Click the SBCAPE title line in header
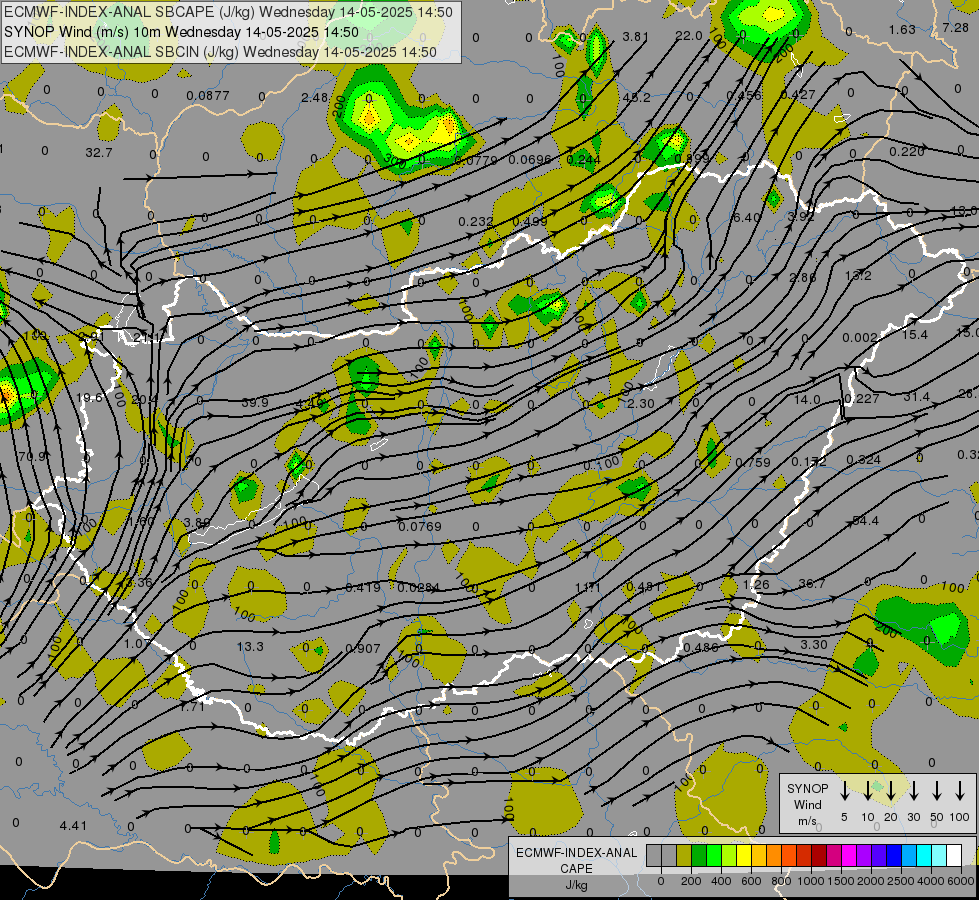Viewport: 979px width, 900px height. [229, 12]
